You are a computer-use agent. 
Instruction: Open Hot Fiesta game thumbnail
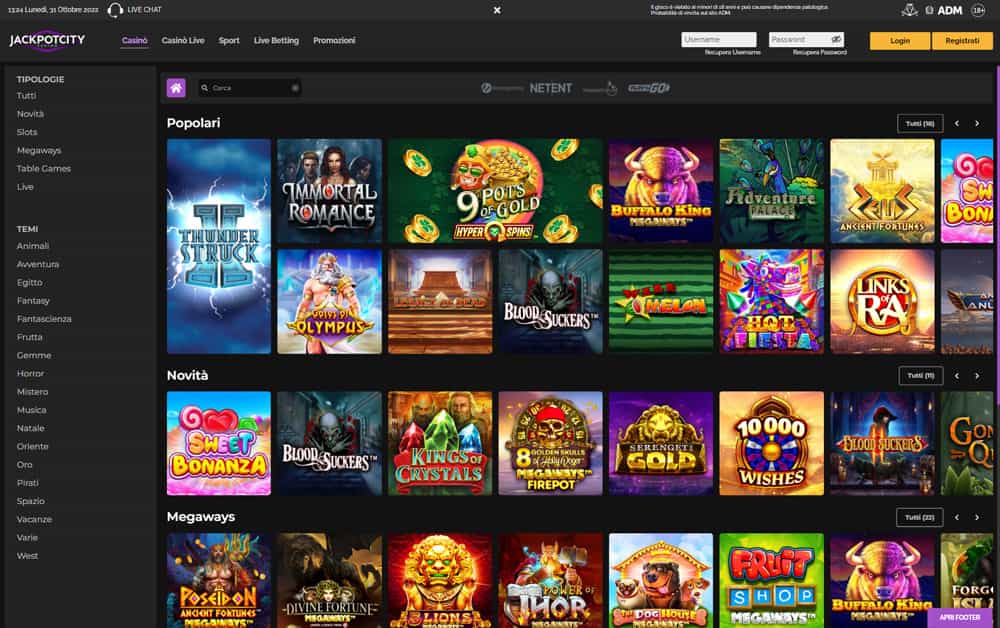(772, 301)
